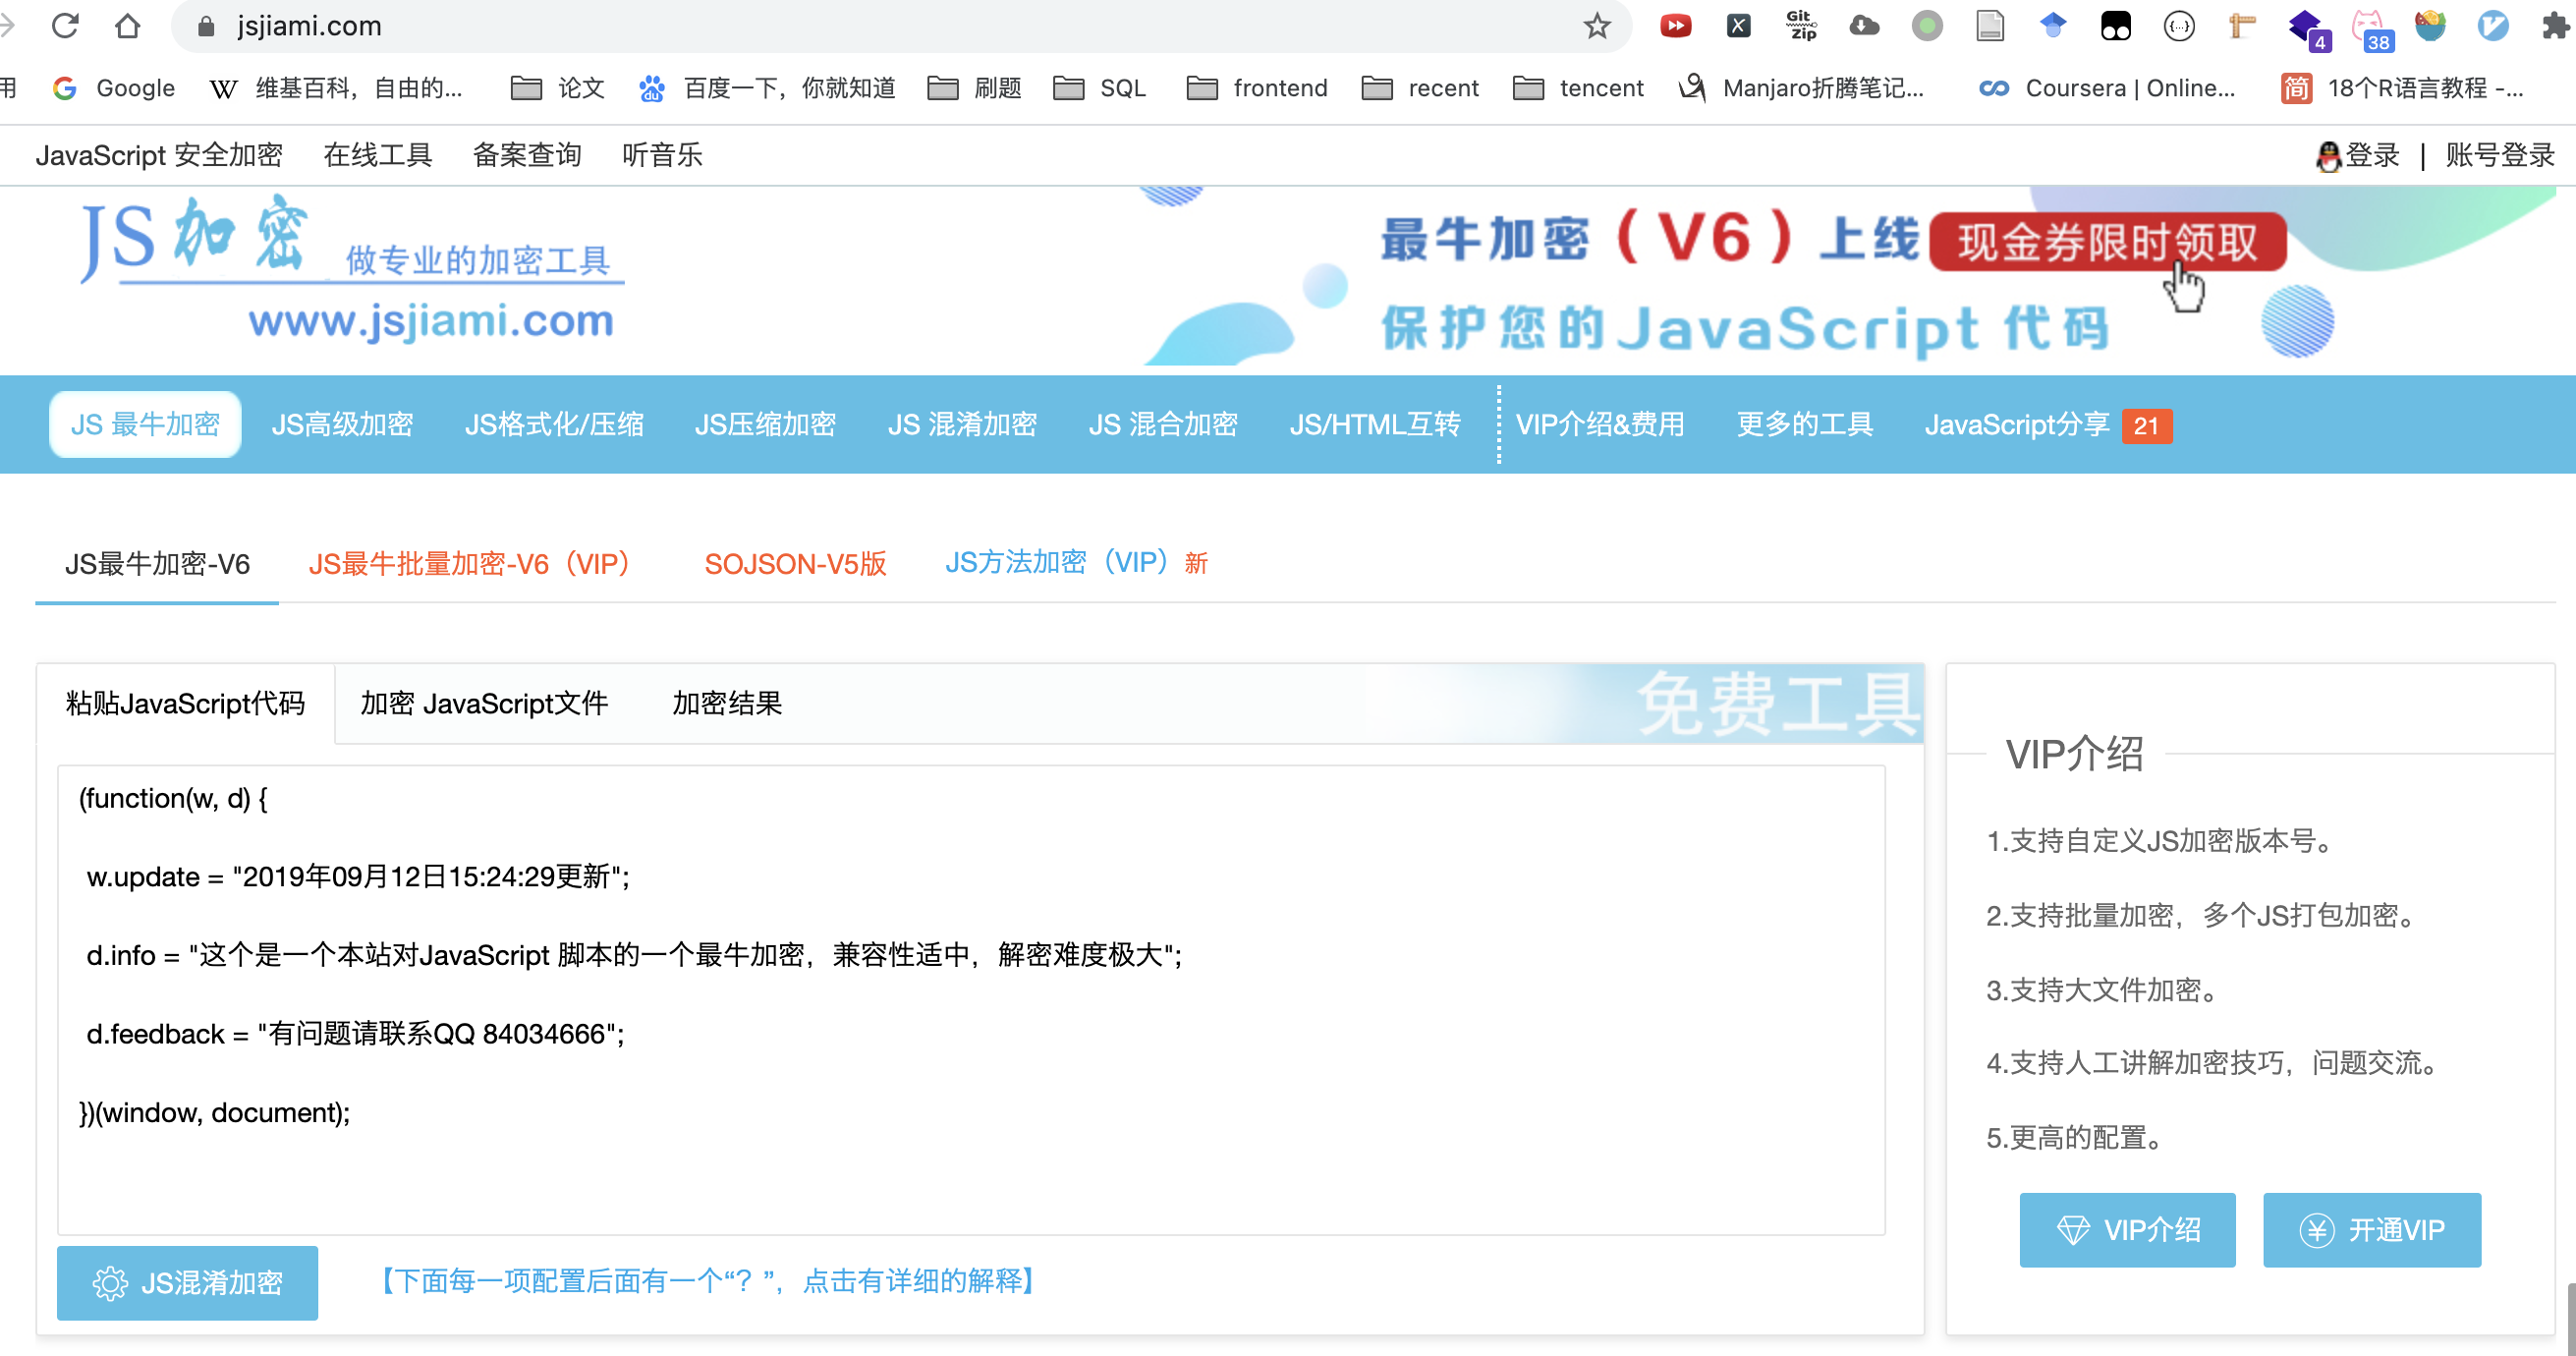2576x1356 pixels.
Task: Click the JS混淆加密 button
Action: (x=187, y=1283)
